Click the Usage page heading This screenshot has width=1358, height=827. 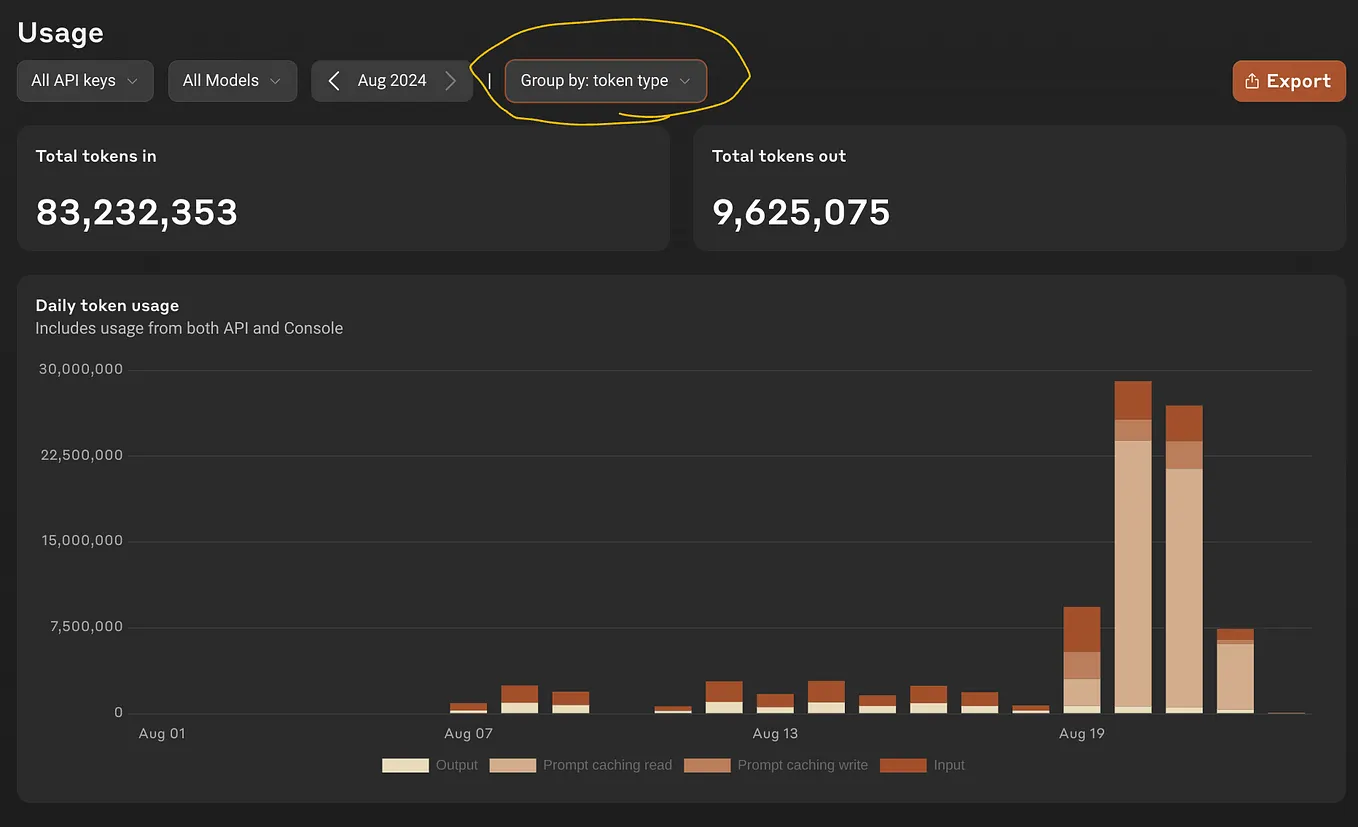60,32
